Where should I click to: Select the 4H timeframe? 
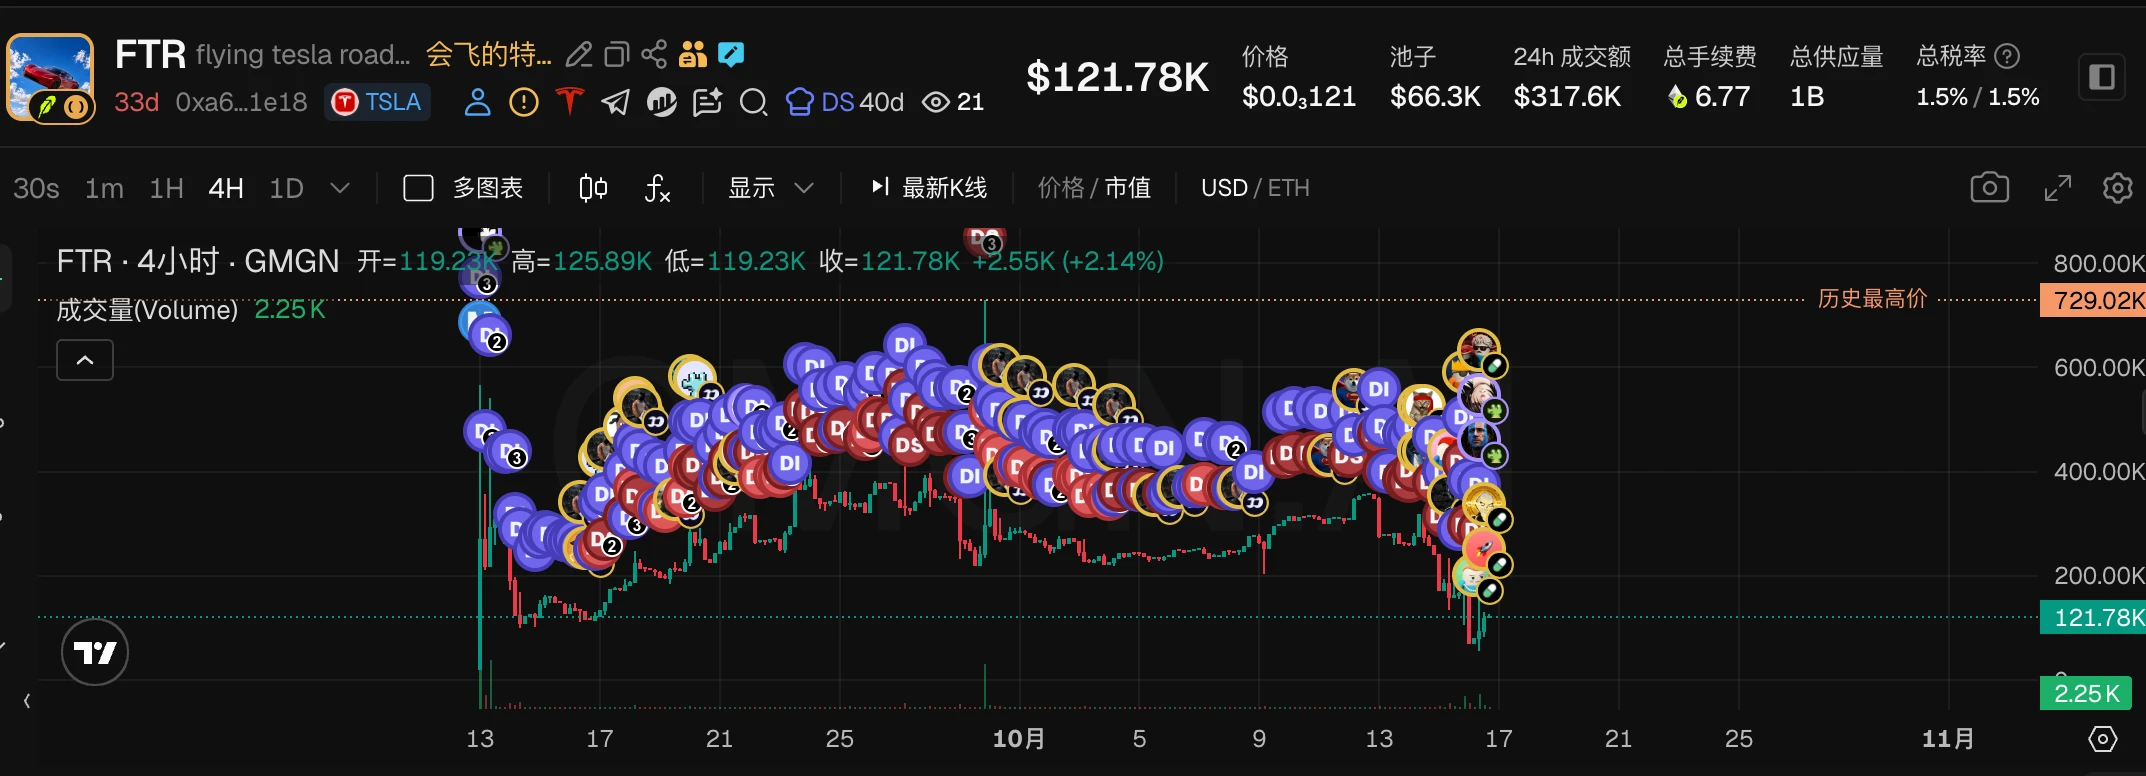point(226,188)
